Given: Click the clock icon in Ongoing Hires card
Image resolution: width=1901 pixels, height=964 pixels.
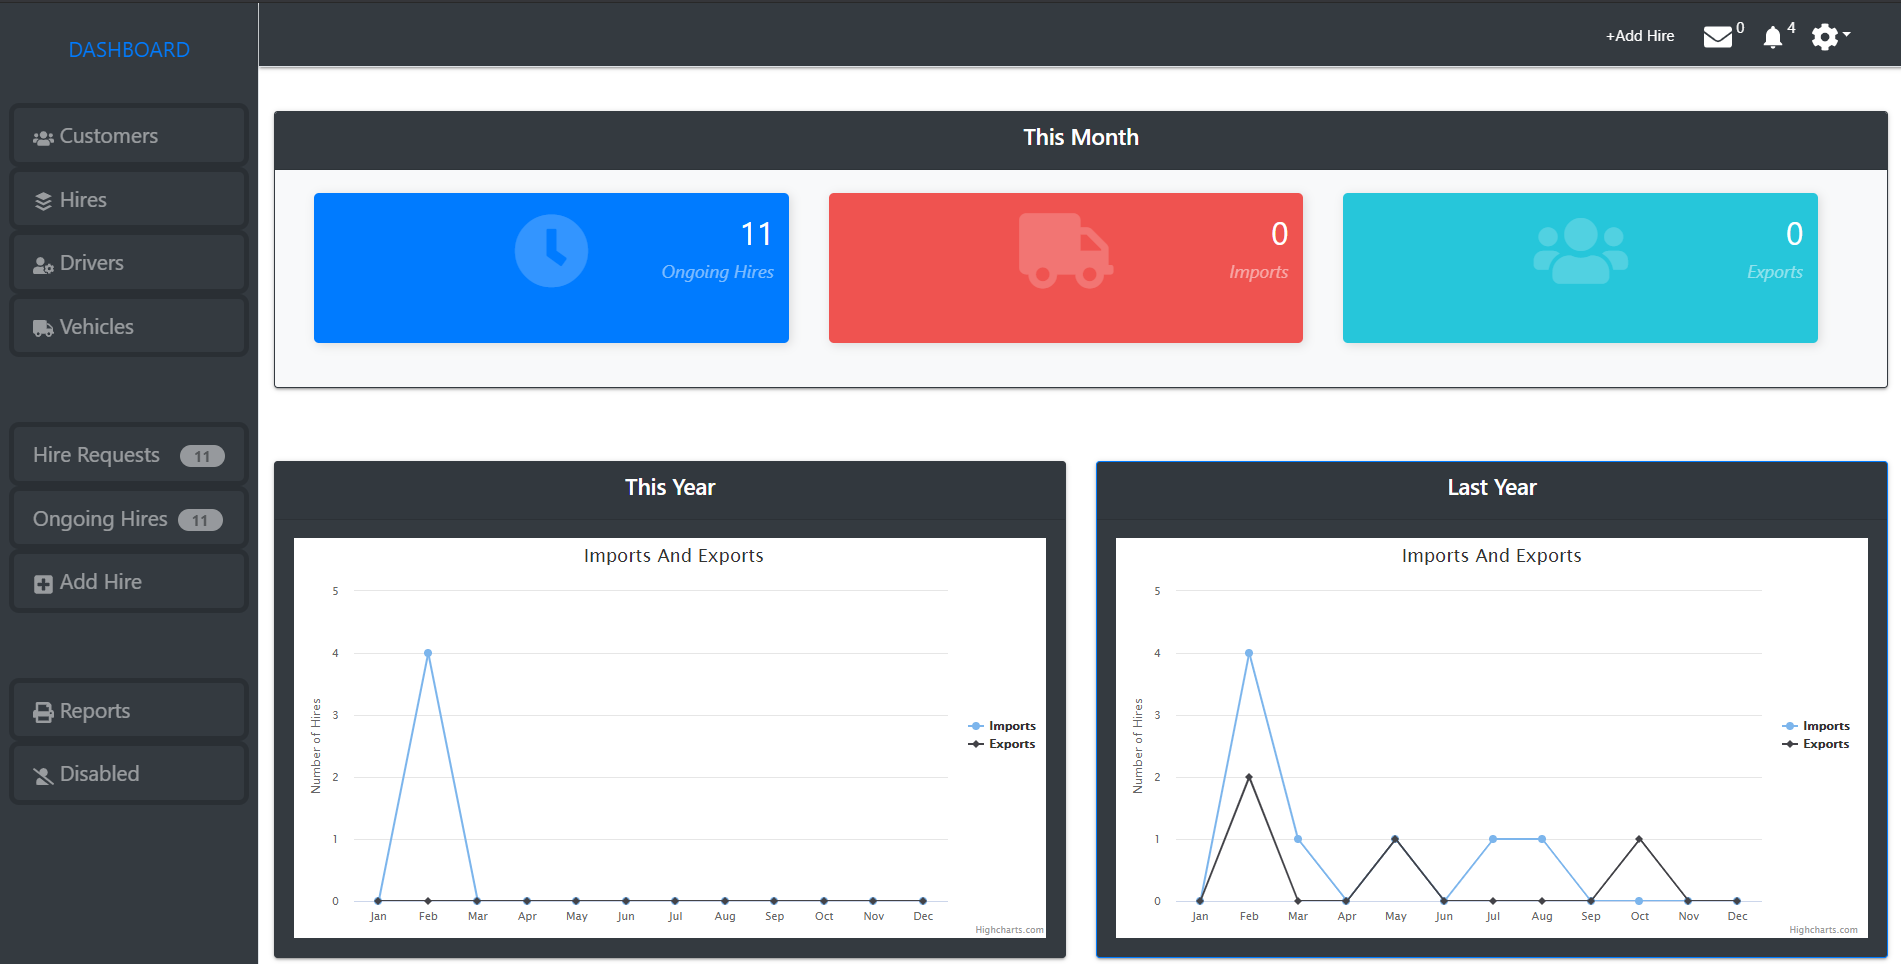Looking at the screenshot, I should click(551, 251).
